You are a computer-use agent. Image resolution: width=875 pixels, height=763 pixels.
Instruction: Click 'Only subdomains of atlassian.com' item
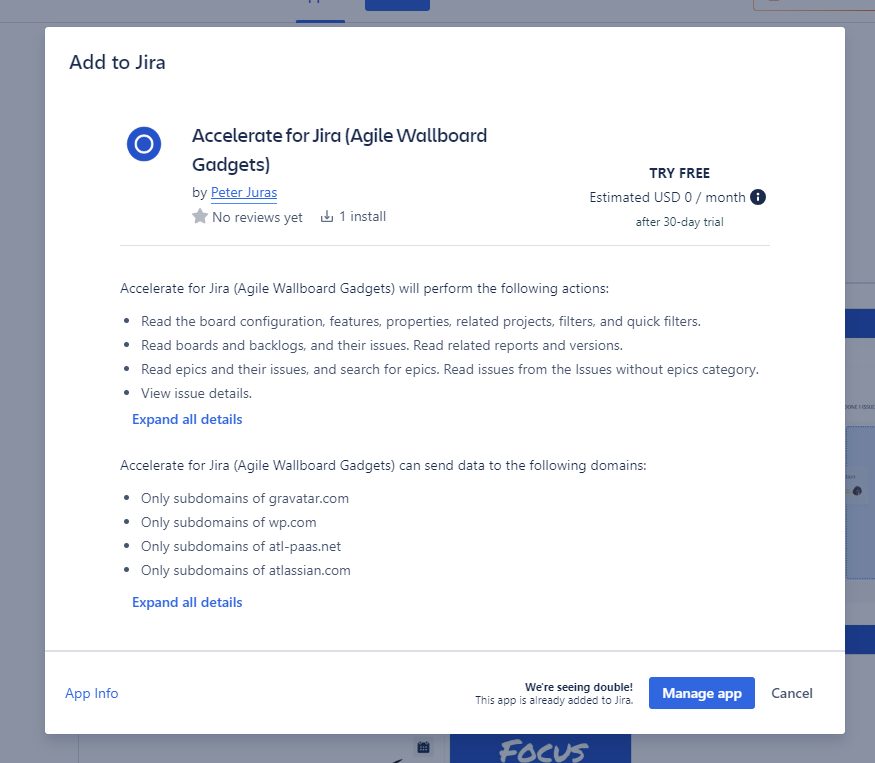coord(246,570)
